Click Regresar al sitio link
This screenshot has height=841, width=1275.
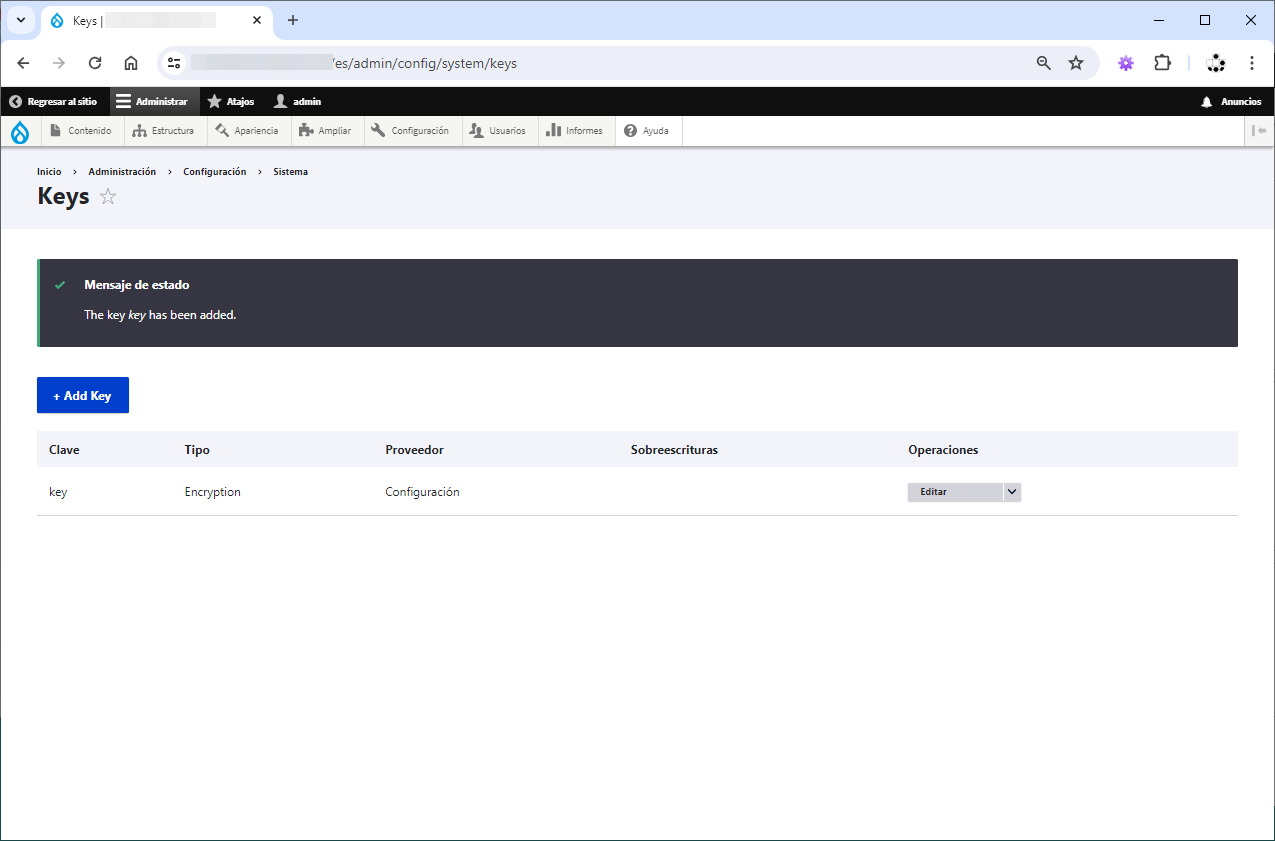point(54,102)
